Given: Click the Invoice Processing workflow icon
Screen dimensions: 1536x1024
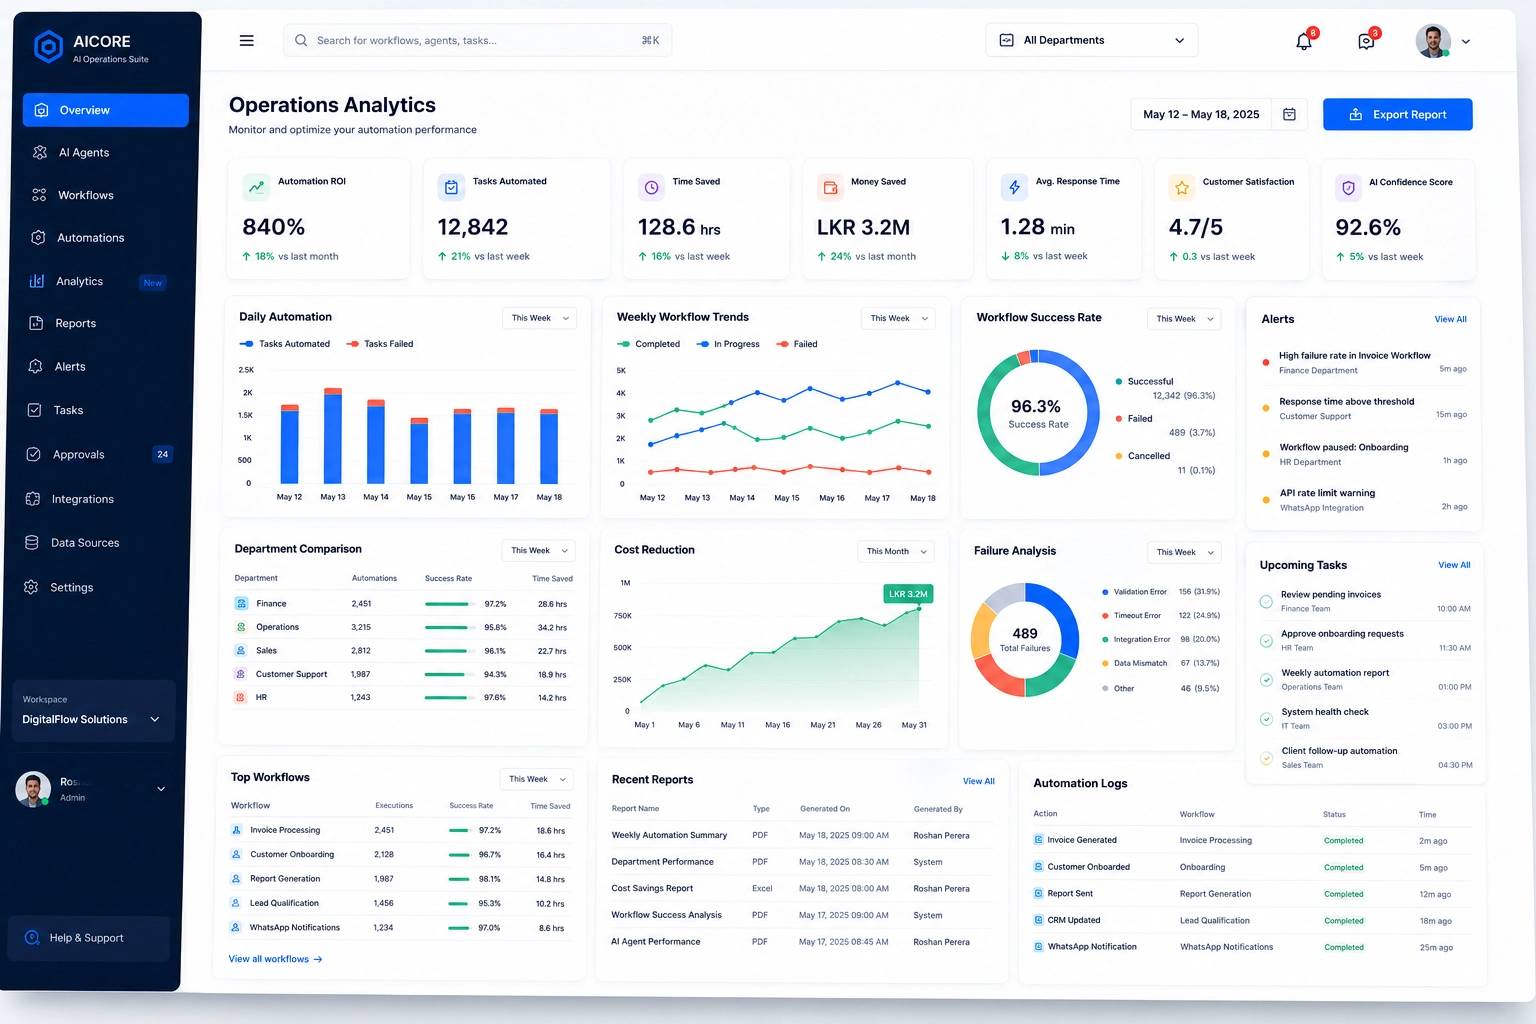Looking at the screenshot, I should 236,830.
